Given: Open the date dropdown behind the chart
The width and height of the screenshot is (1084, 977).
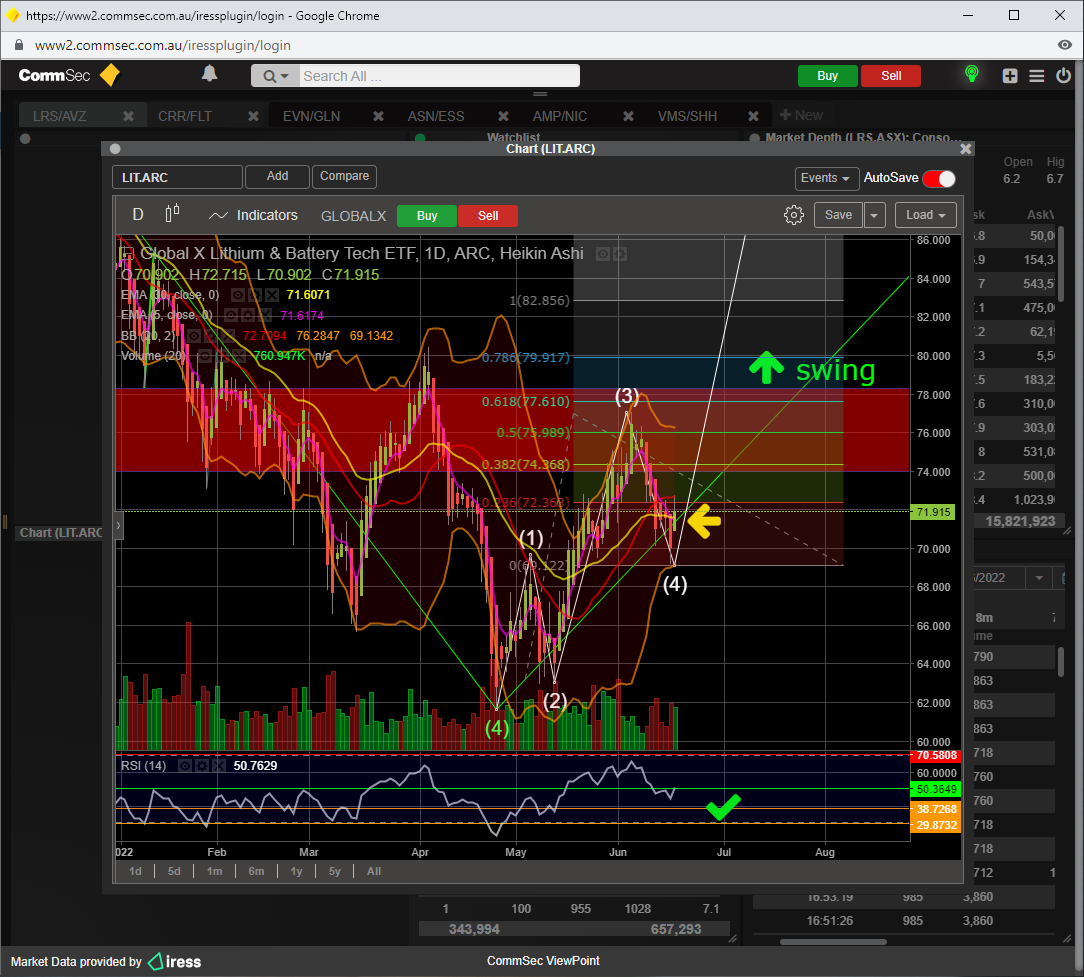Looking at the screenshot, I should pos(1038,578).
